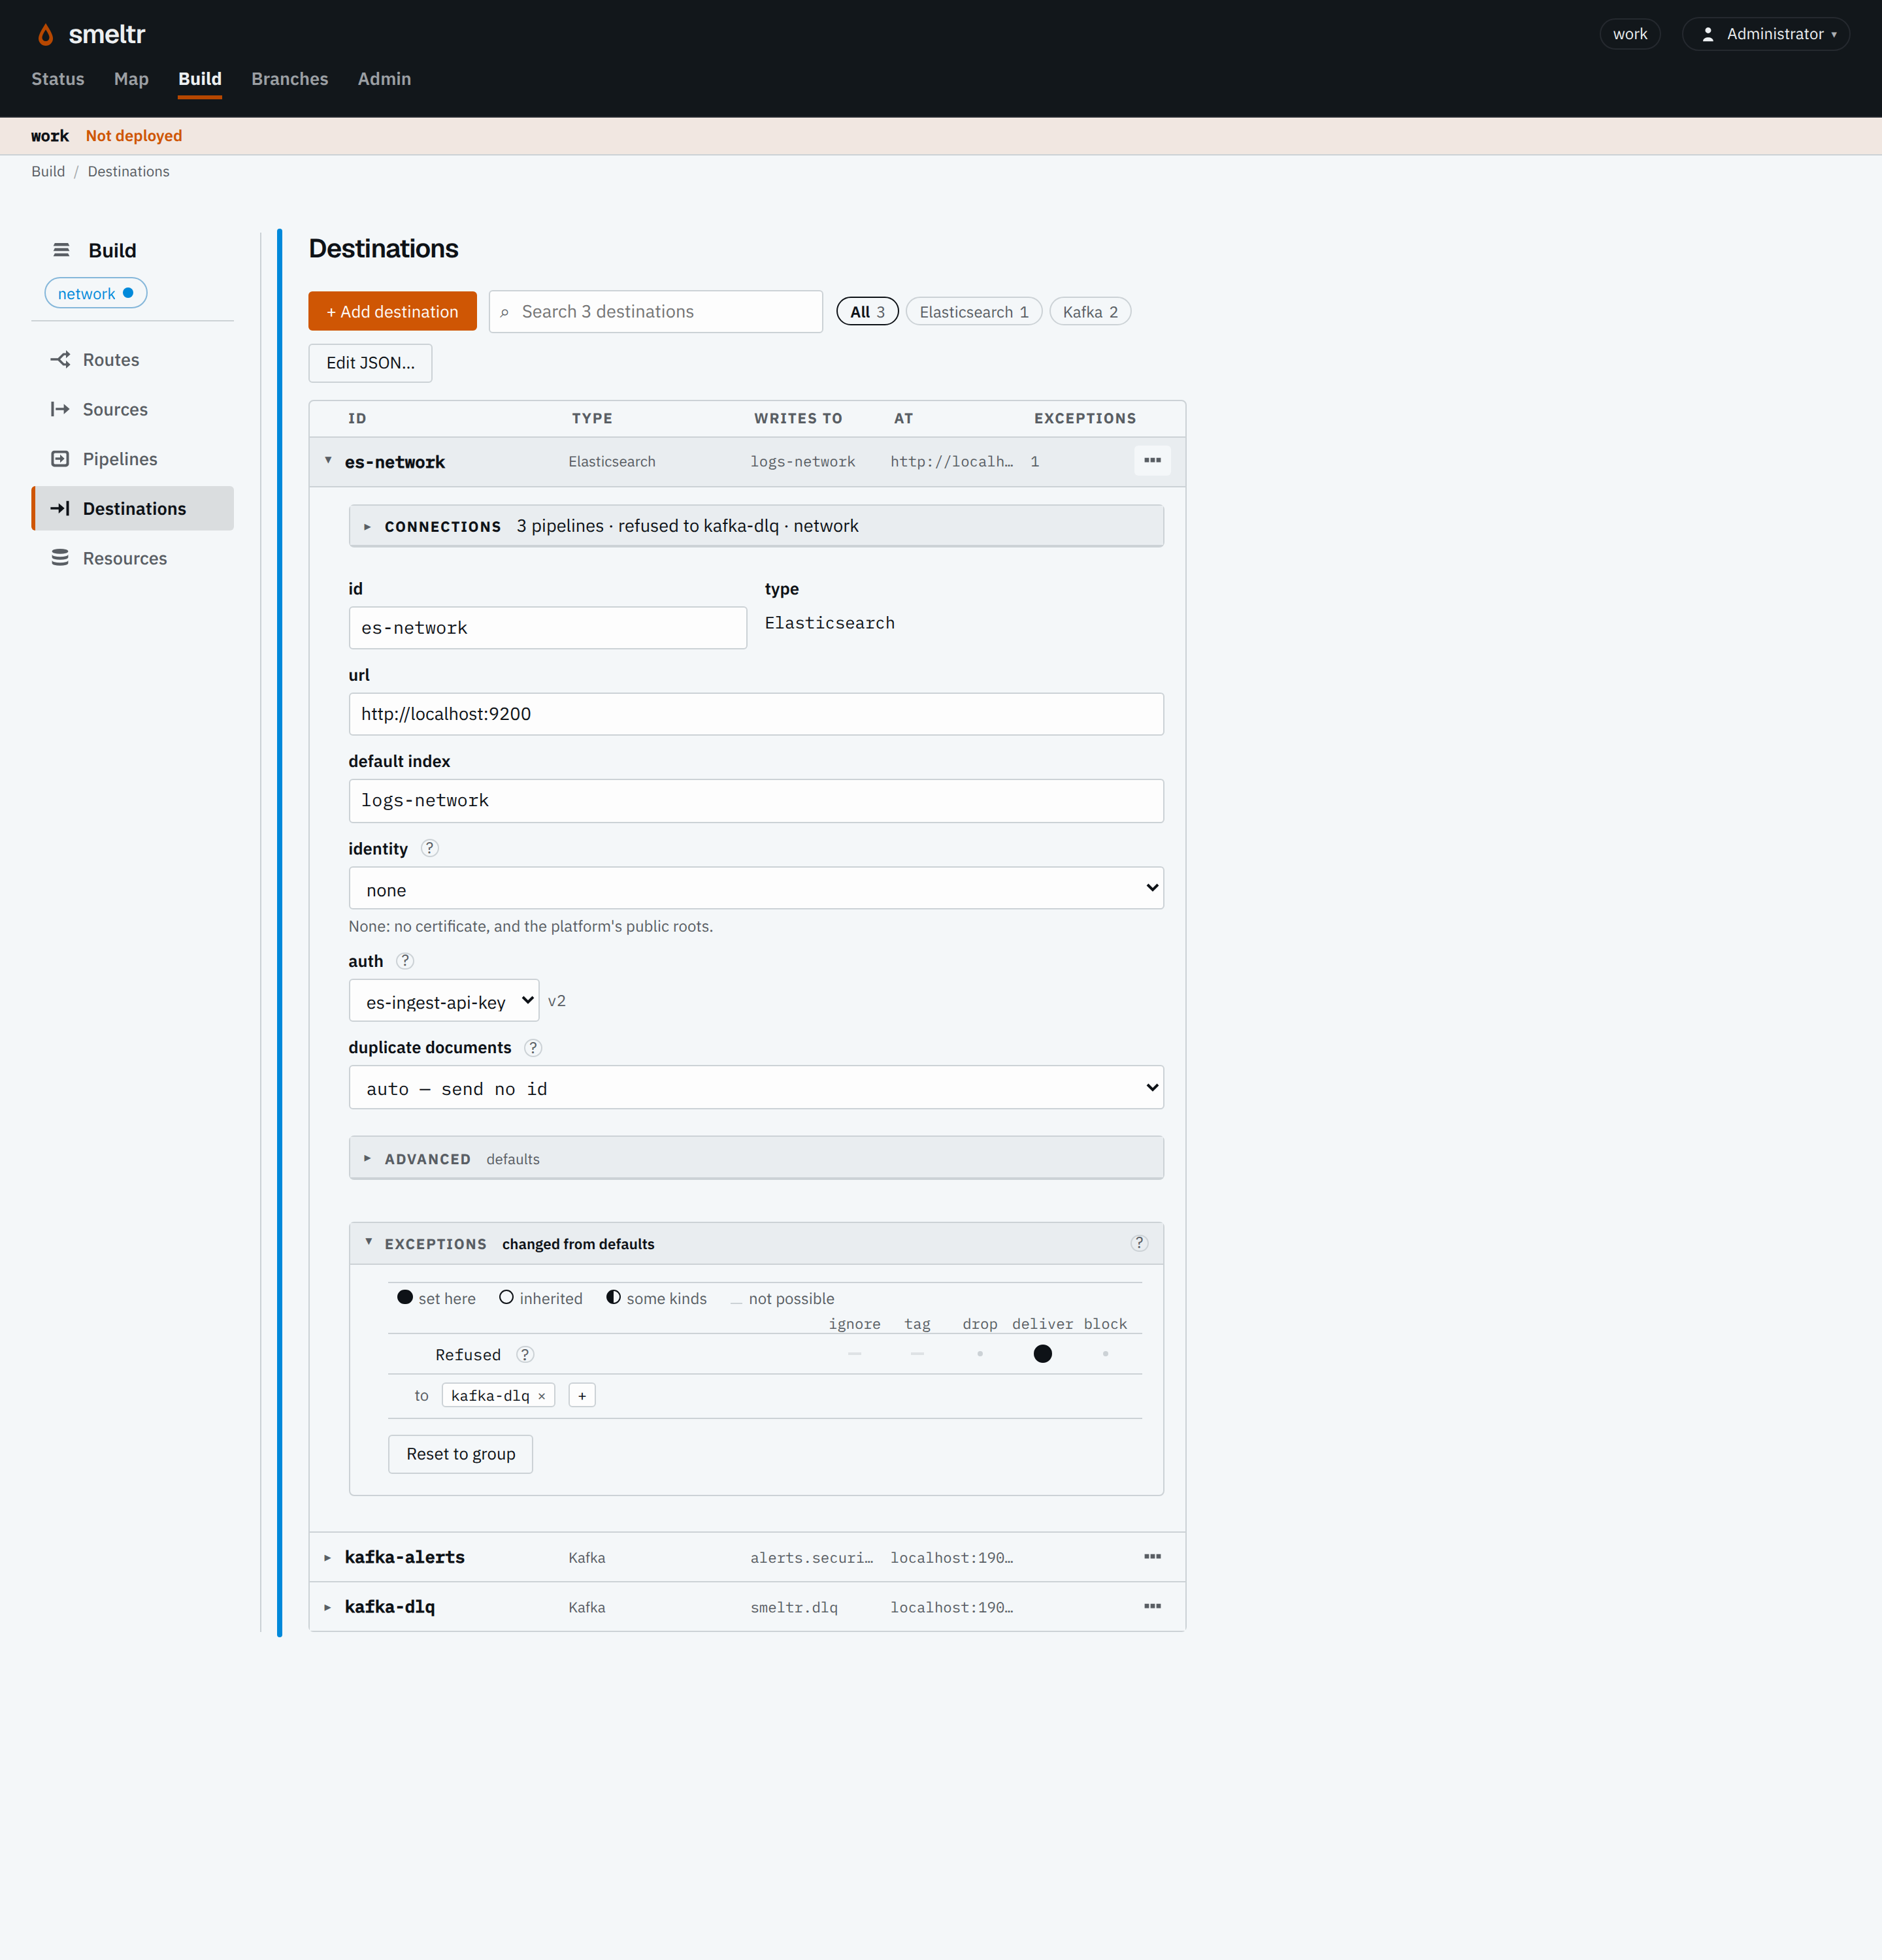Click Edit JSON button
This screenshot has width=1882, height=1960.
[370, 363]
